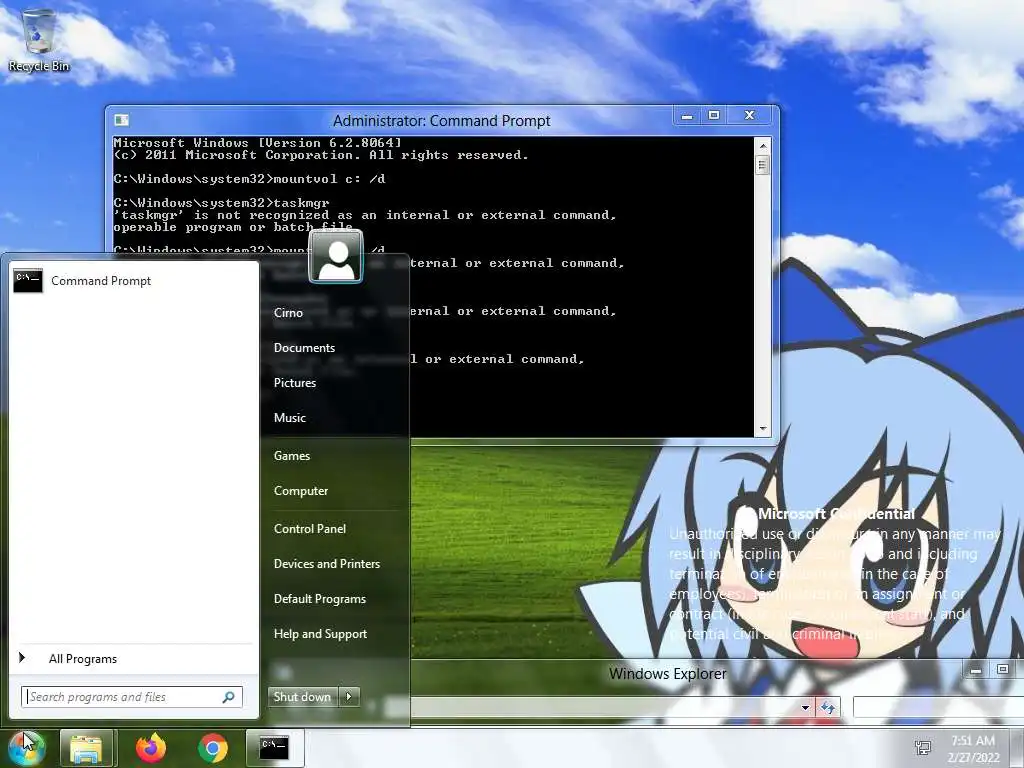Launch Firefox from the taskbar
Image resolution: width=1024 pixels, height=768 pixels.
151,748
